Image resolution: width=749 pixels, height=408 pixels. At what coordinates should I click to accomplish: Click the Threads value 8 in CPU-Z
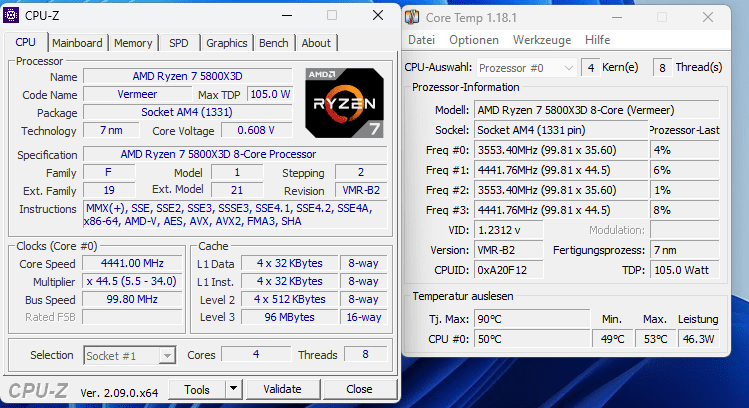pyautogui.click(x=365, y=354)
